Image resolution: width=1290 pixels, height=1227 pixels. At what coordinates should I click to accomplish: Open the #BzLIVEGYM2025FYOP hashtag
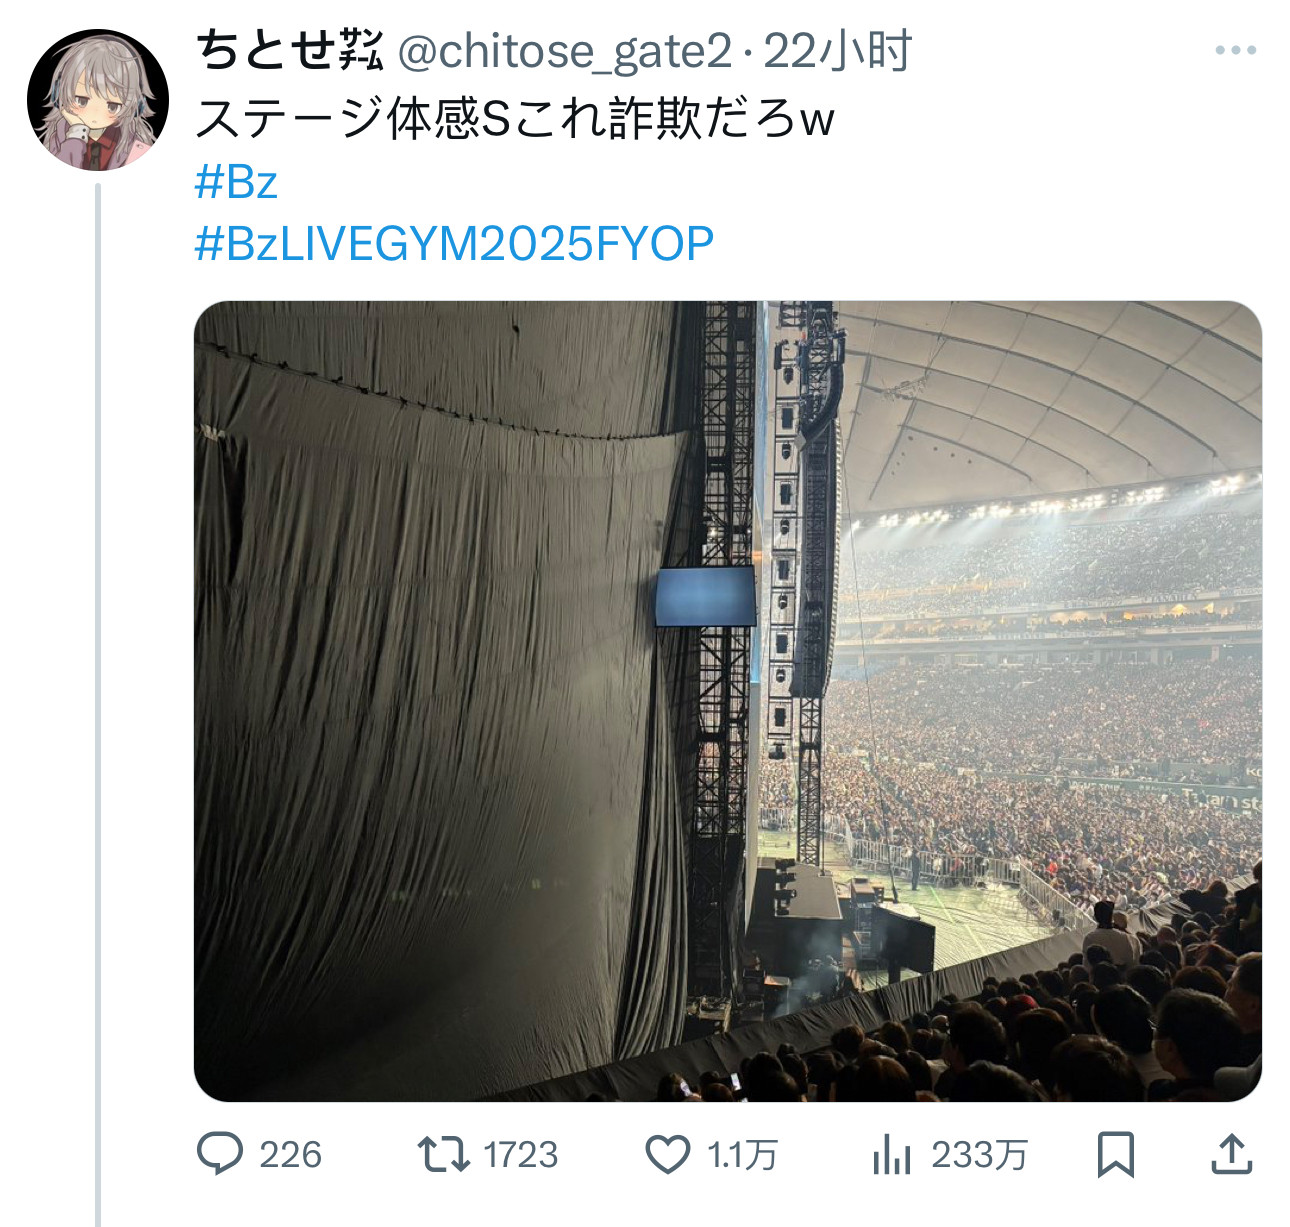pyautogui.click(x=455, y=244)
